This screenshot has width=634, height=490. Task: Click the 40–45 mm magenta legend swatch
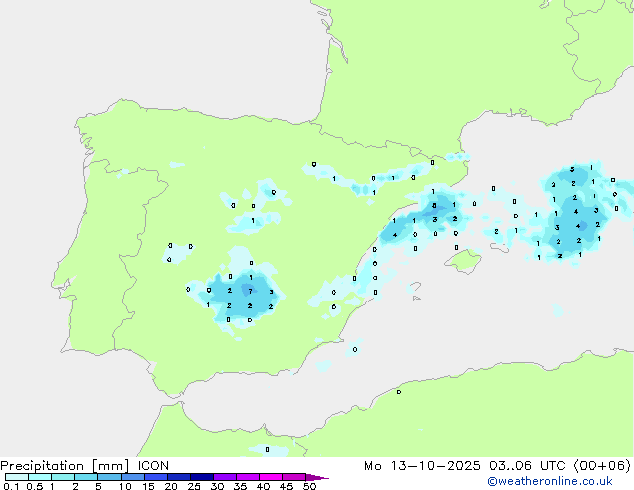click(271, 477)
